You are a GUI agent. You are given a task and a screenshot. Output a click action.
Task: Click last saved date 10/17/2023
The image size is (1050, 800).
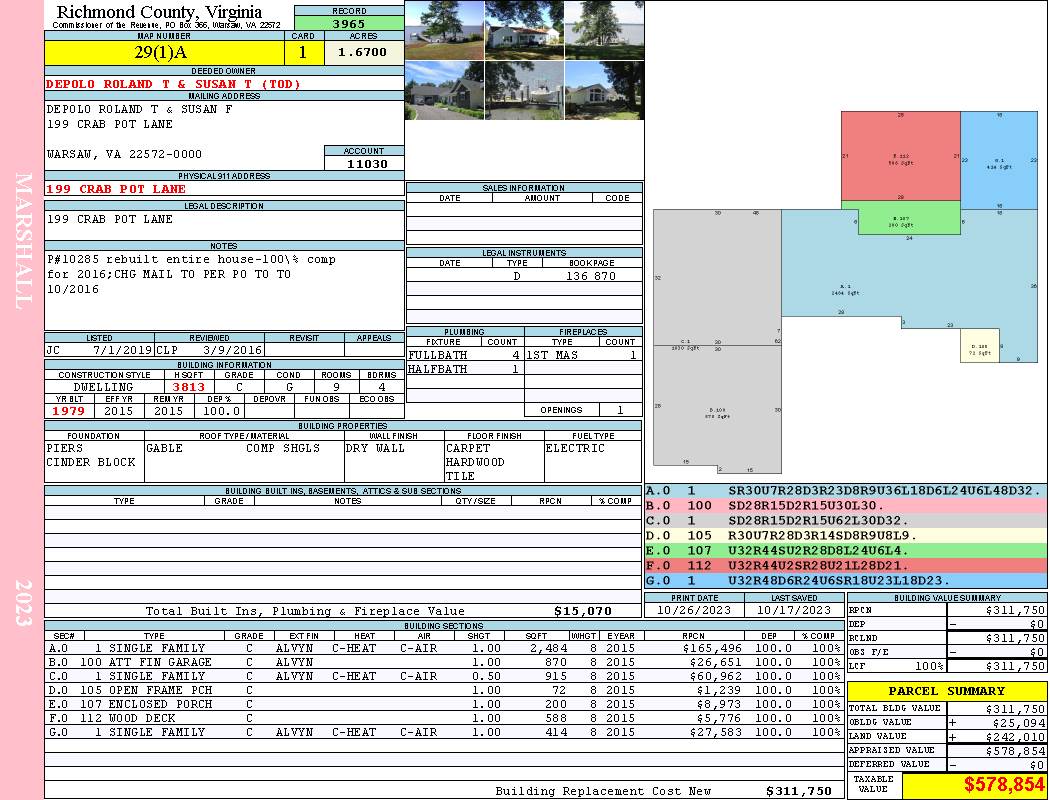[x=794, y=610]
